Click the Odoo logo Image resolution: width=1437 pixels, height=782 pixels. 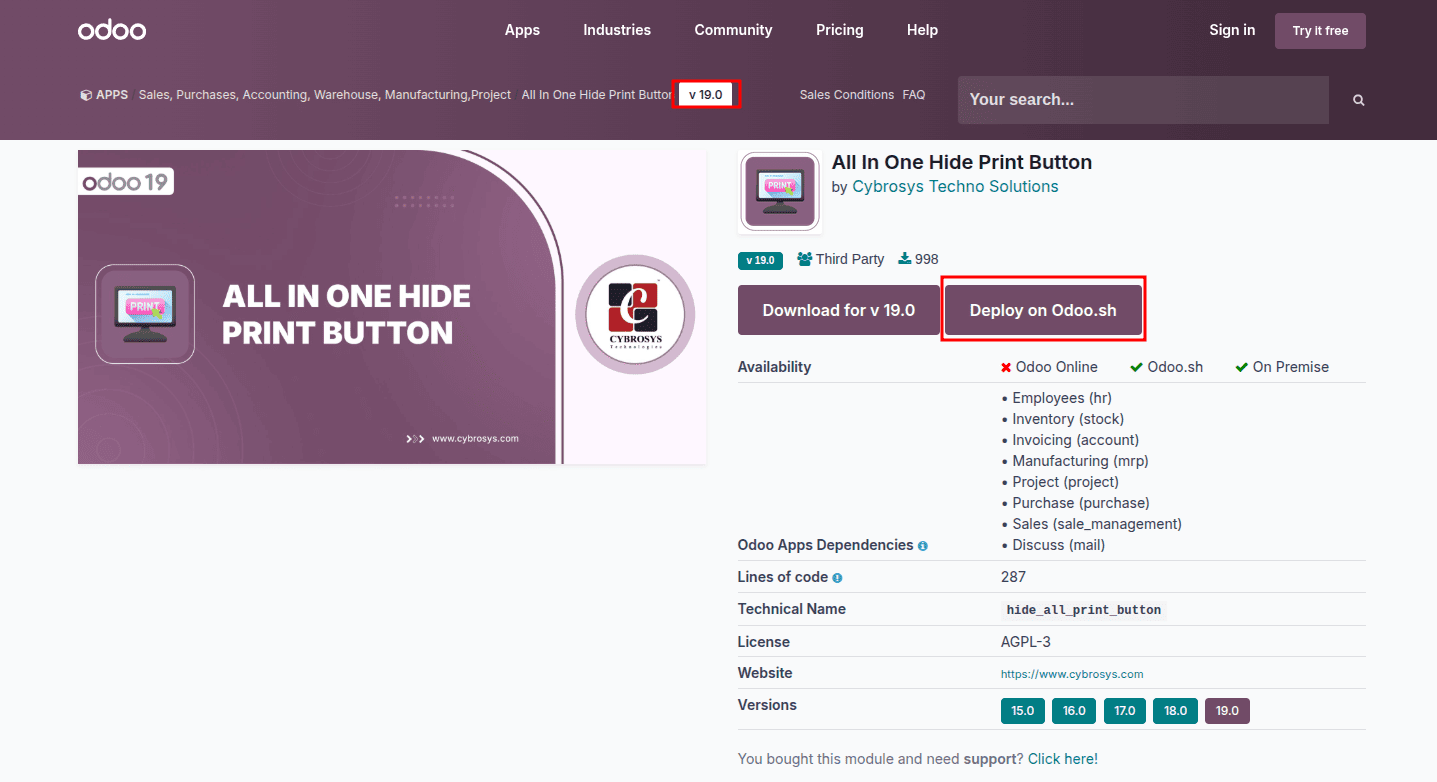(x=111, y=29)
